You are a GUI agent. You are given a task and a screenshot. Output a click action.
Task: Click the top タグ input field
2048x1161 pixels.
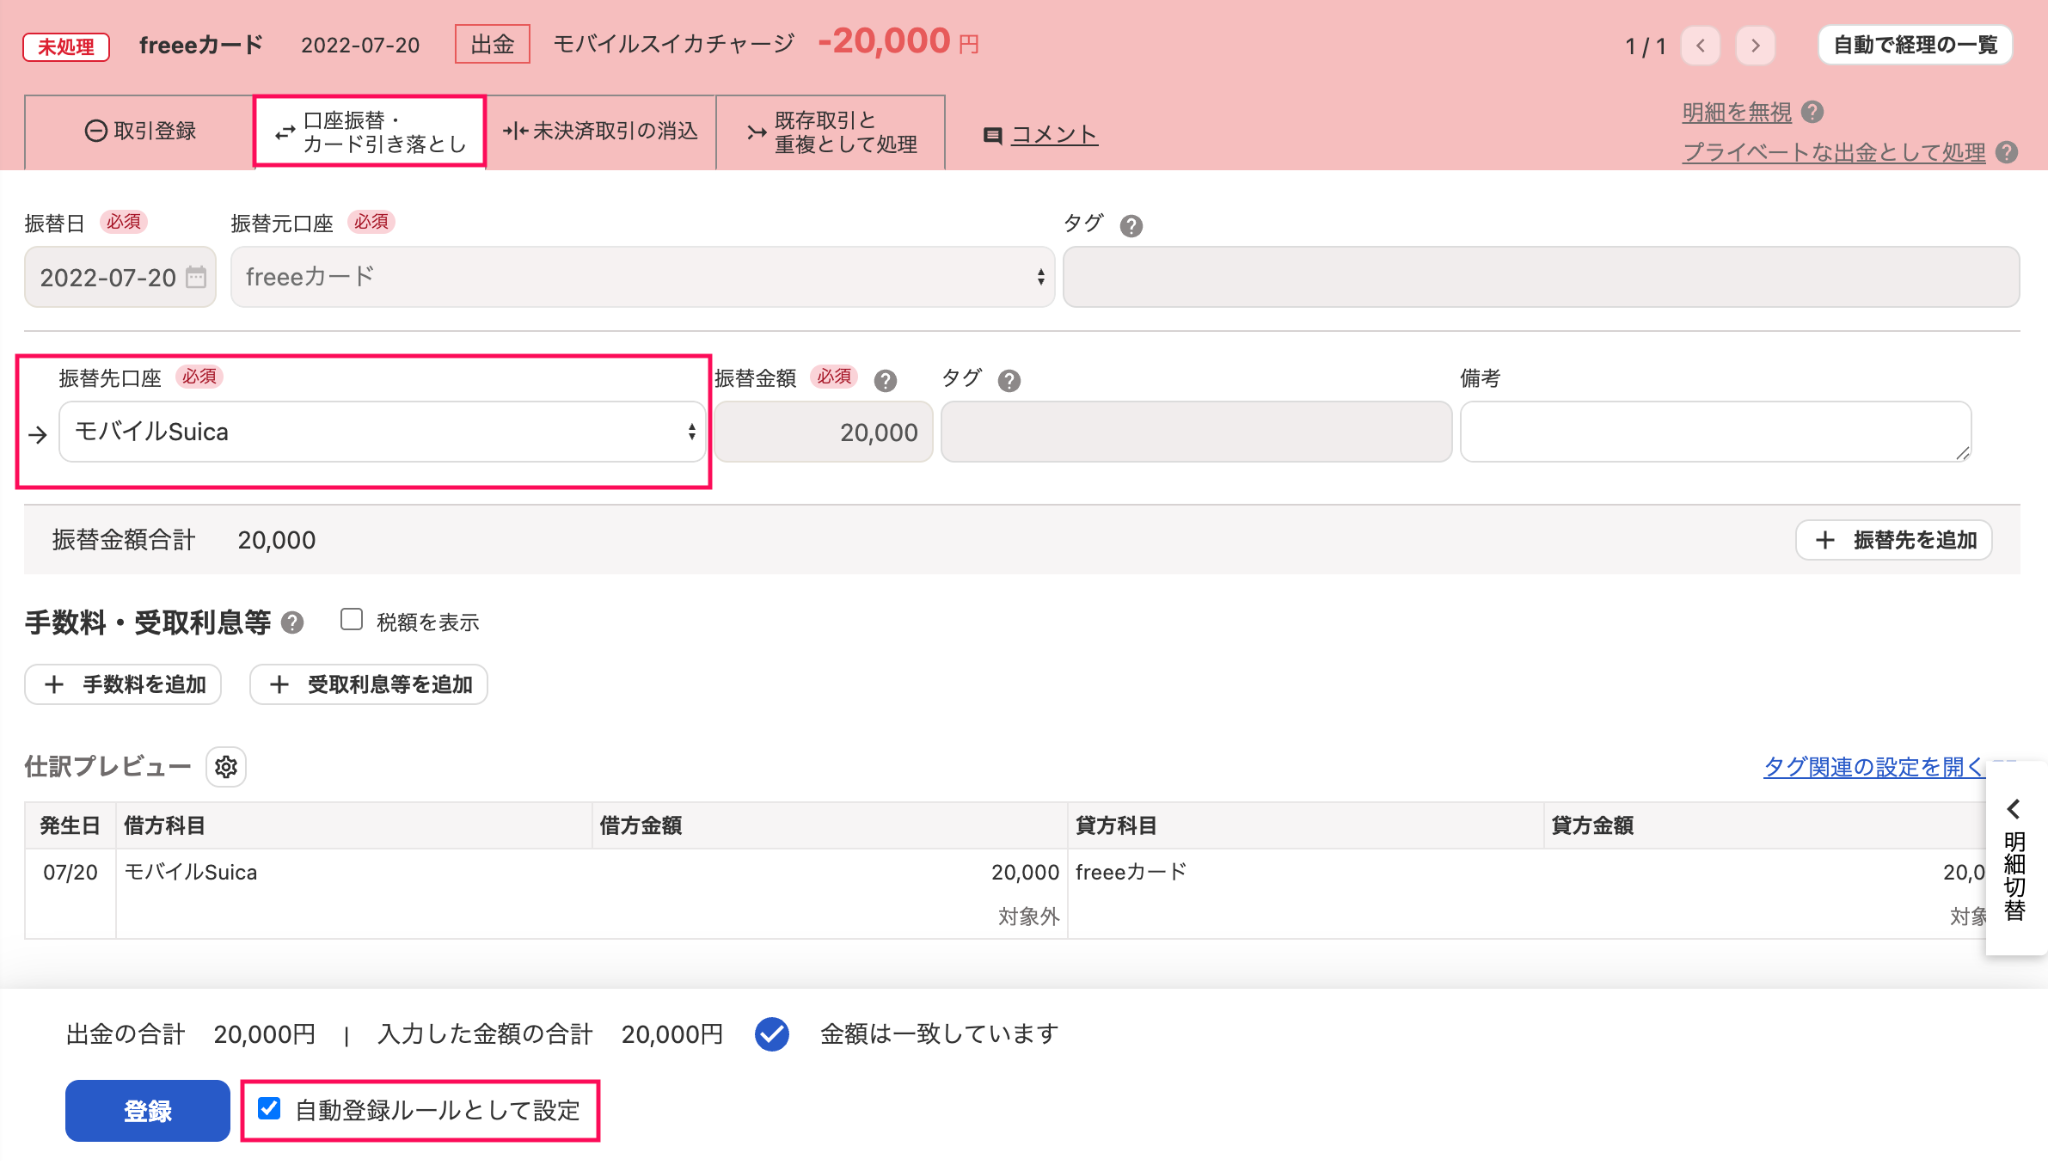(1541, 277)
